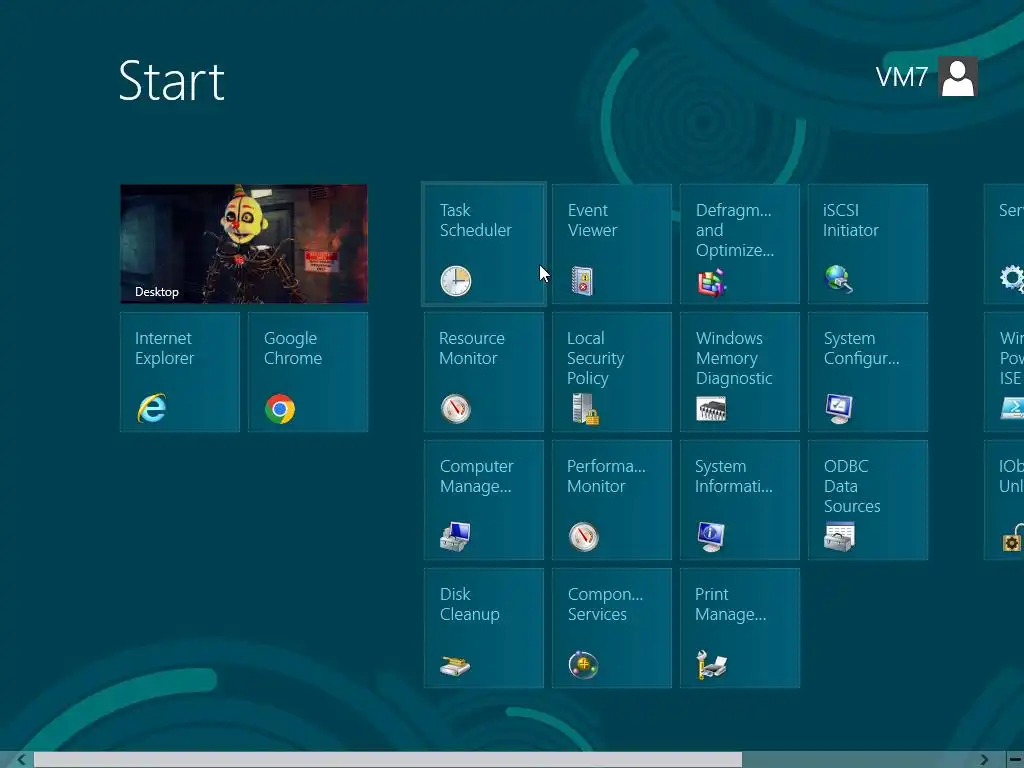This screenshot has width=1024, height=768.
Task: Click the VM7 user avatar picture
Action: coord(958,77)
